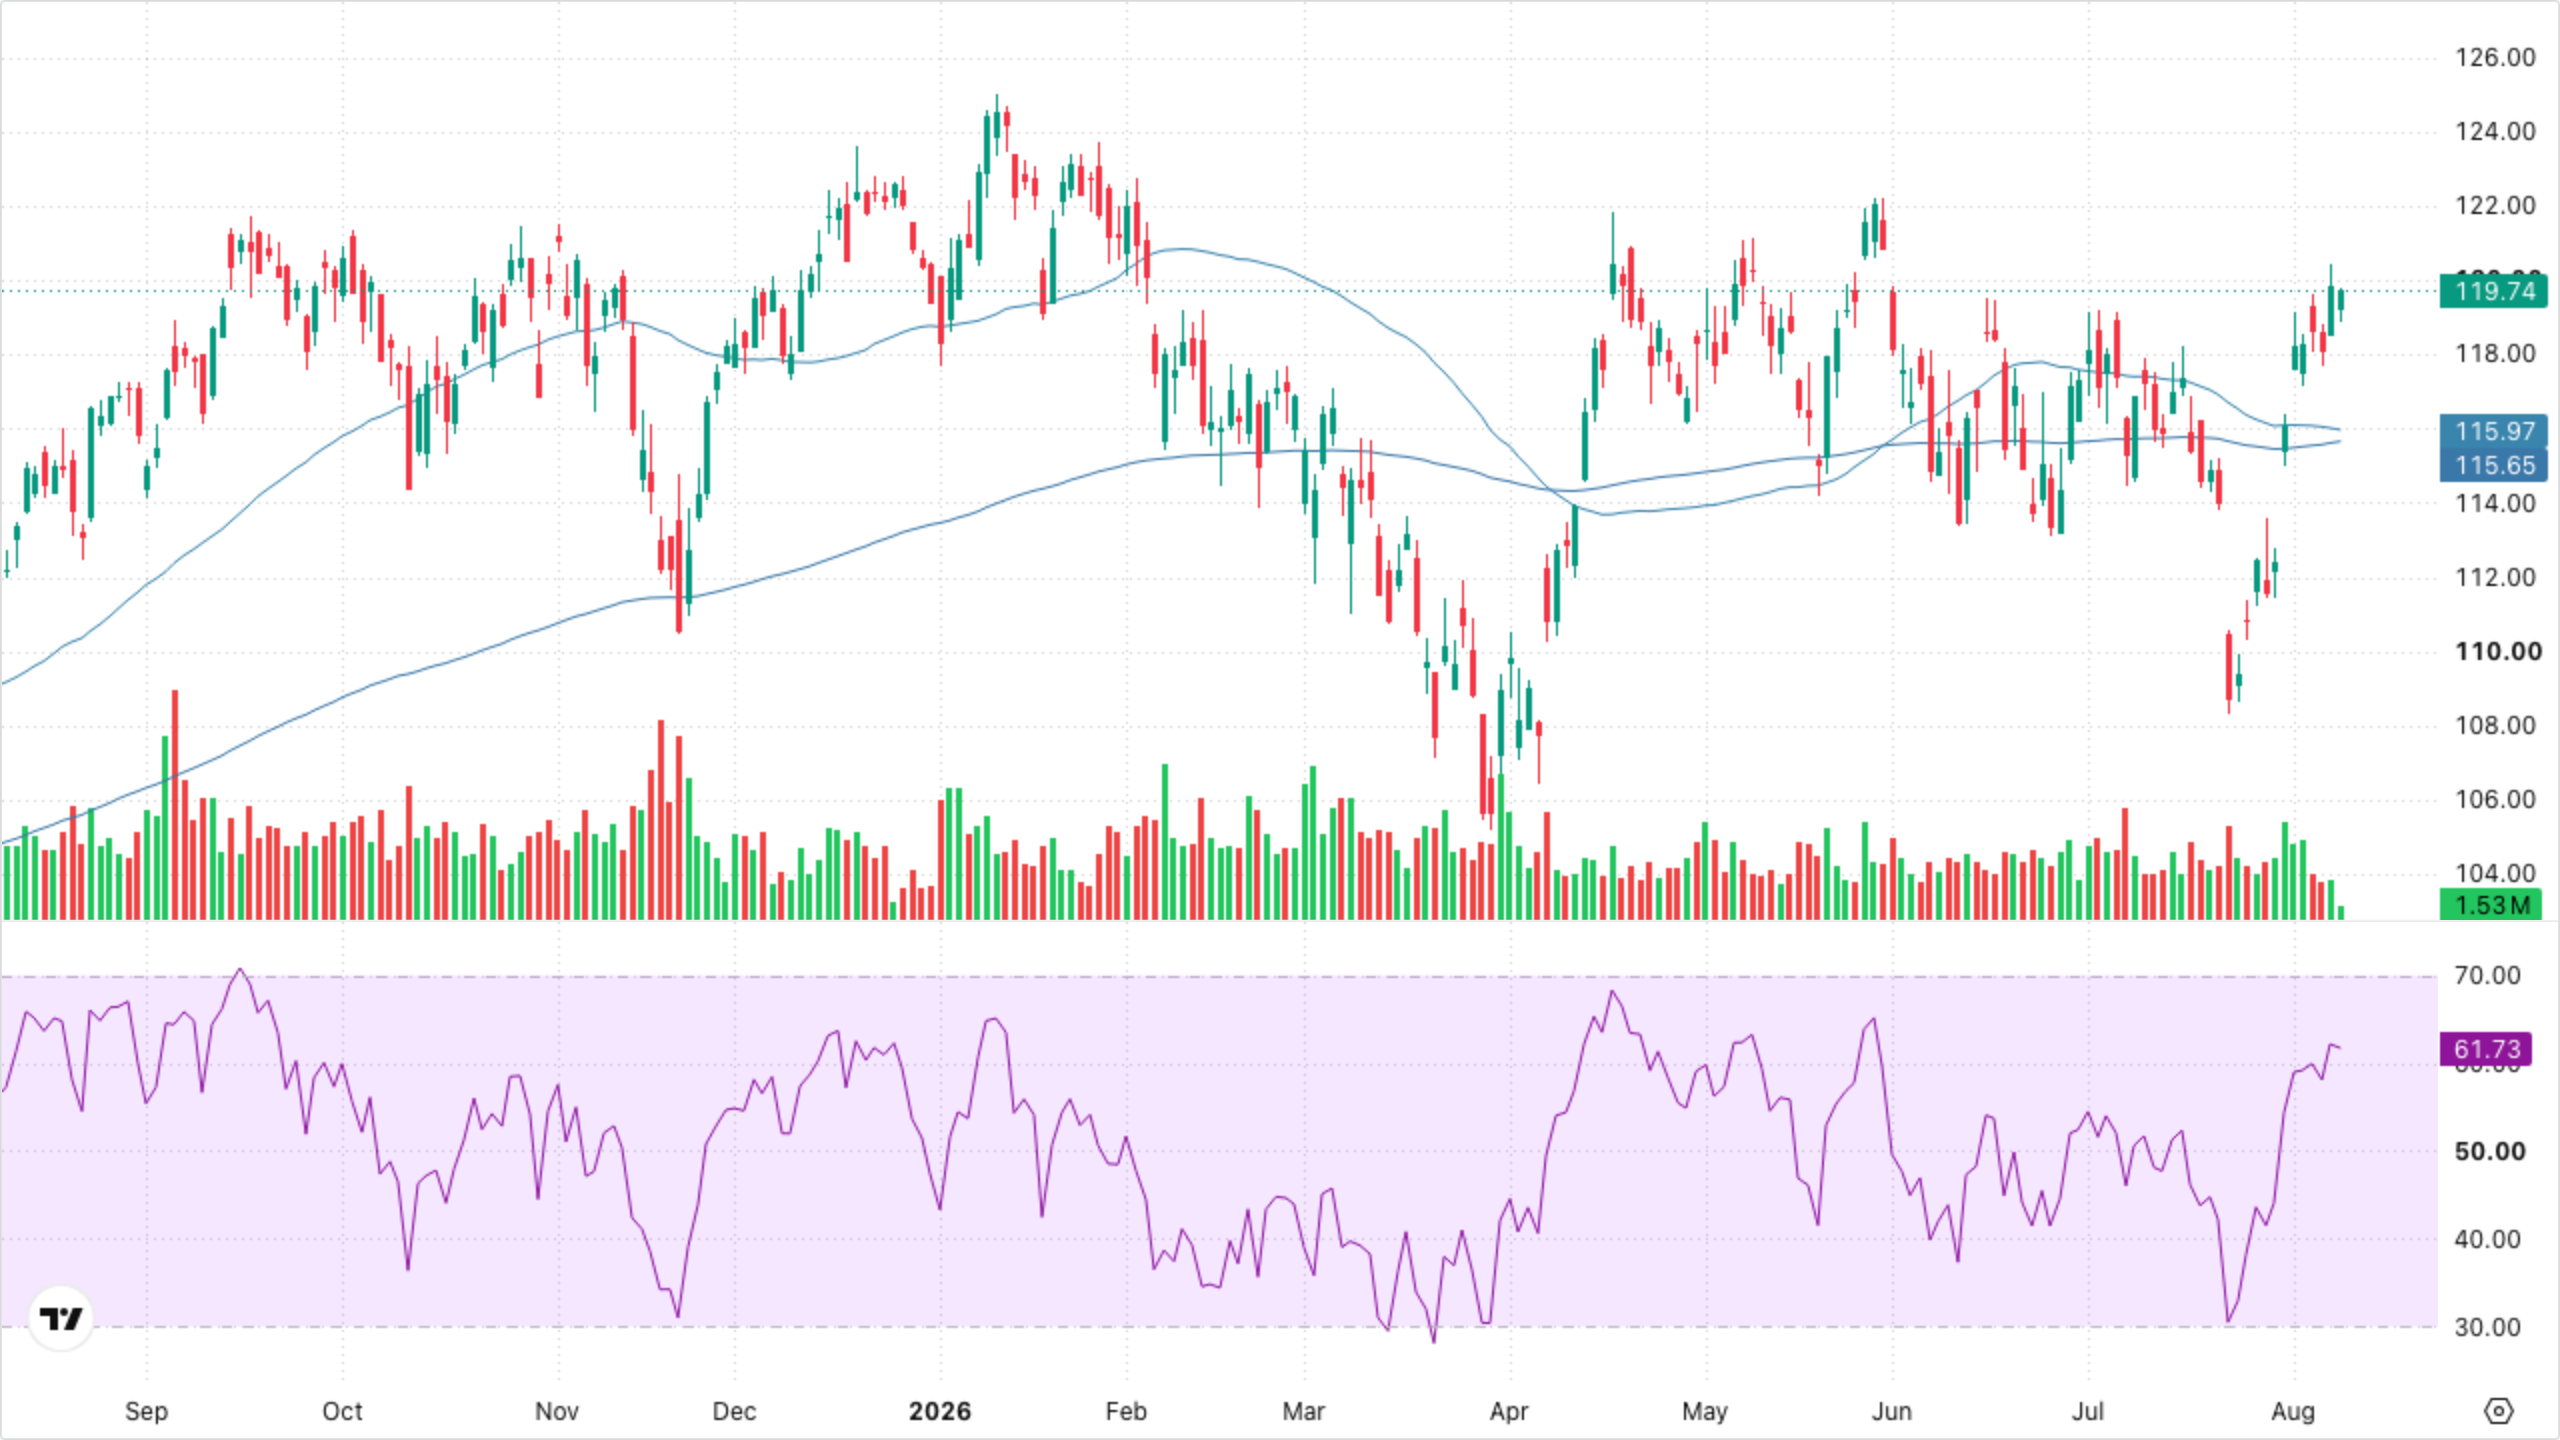
Task: Click the RSI value label 61.73
Action: click(x=2487, y=1049)
